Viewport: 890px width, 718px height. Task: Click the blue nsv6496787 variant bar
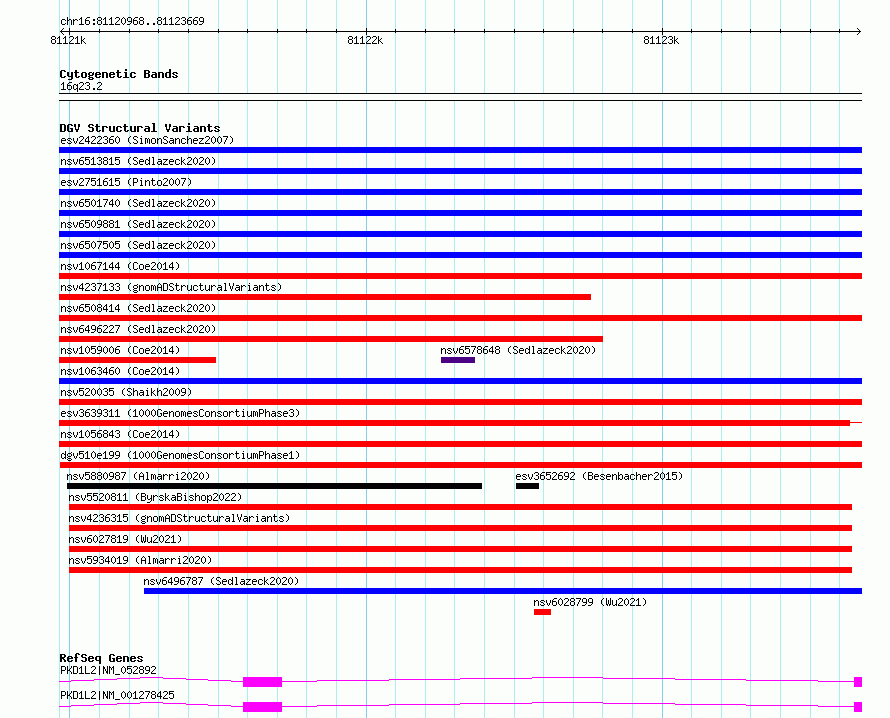point(503,591)
